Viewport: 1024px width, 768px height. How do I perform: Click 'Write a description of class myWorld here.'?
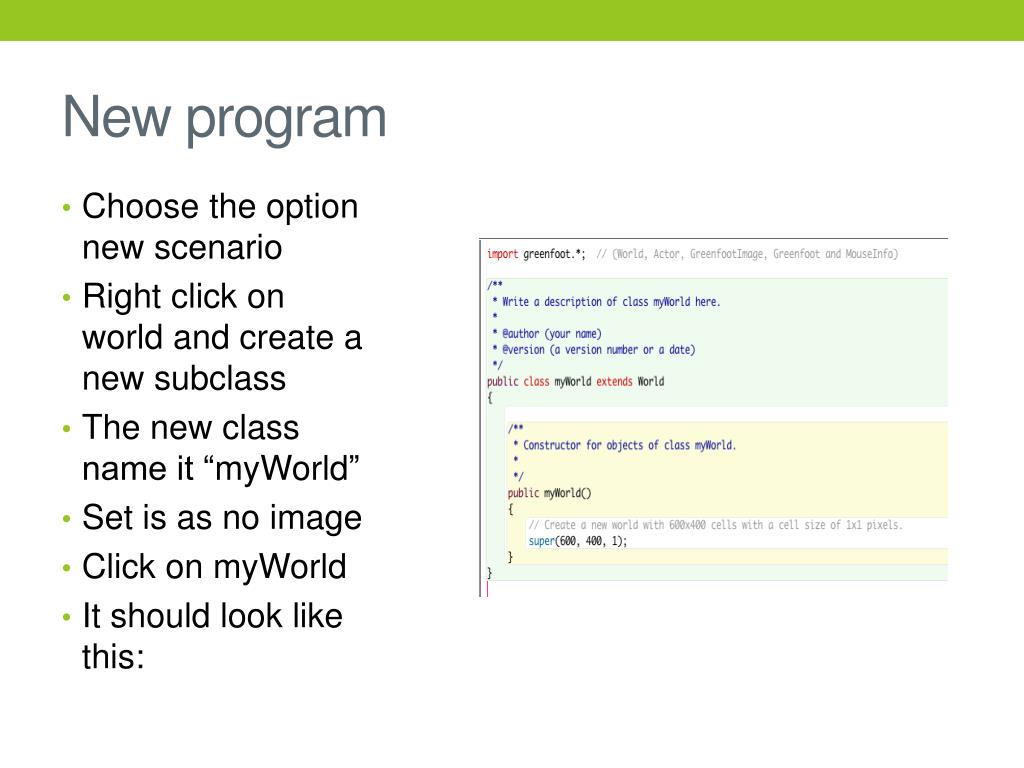coord(611,302)
